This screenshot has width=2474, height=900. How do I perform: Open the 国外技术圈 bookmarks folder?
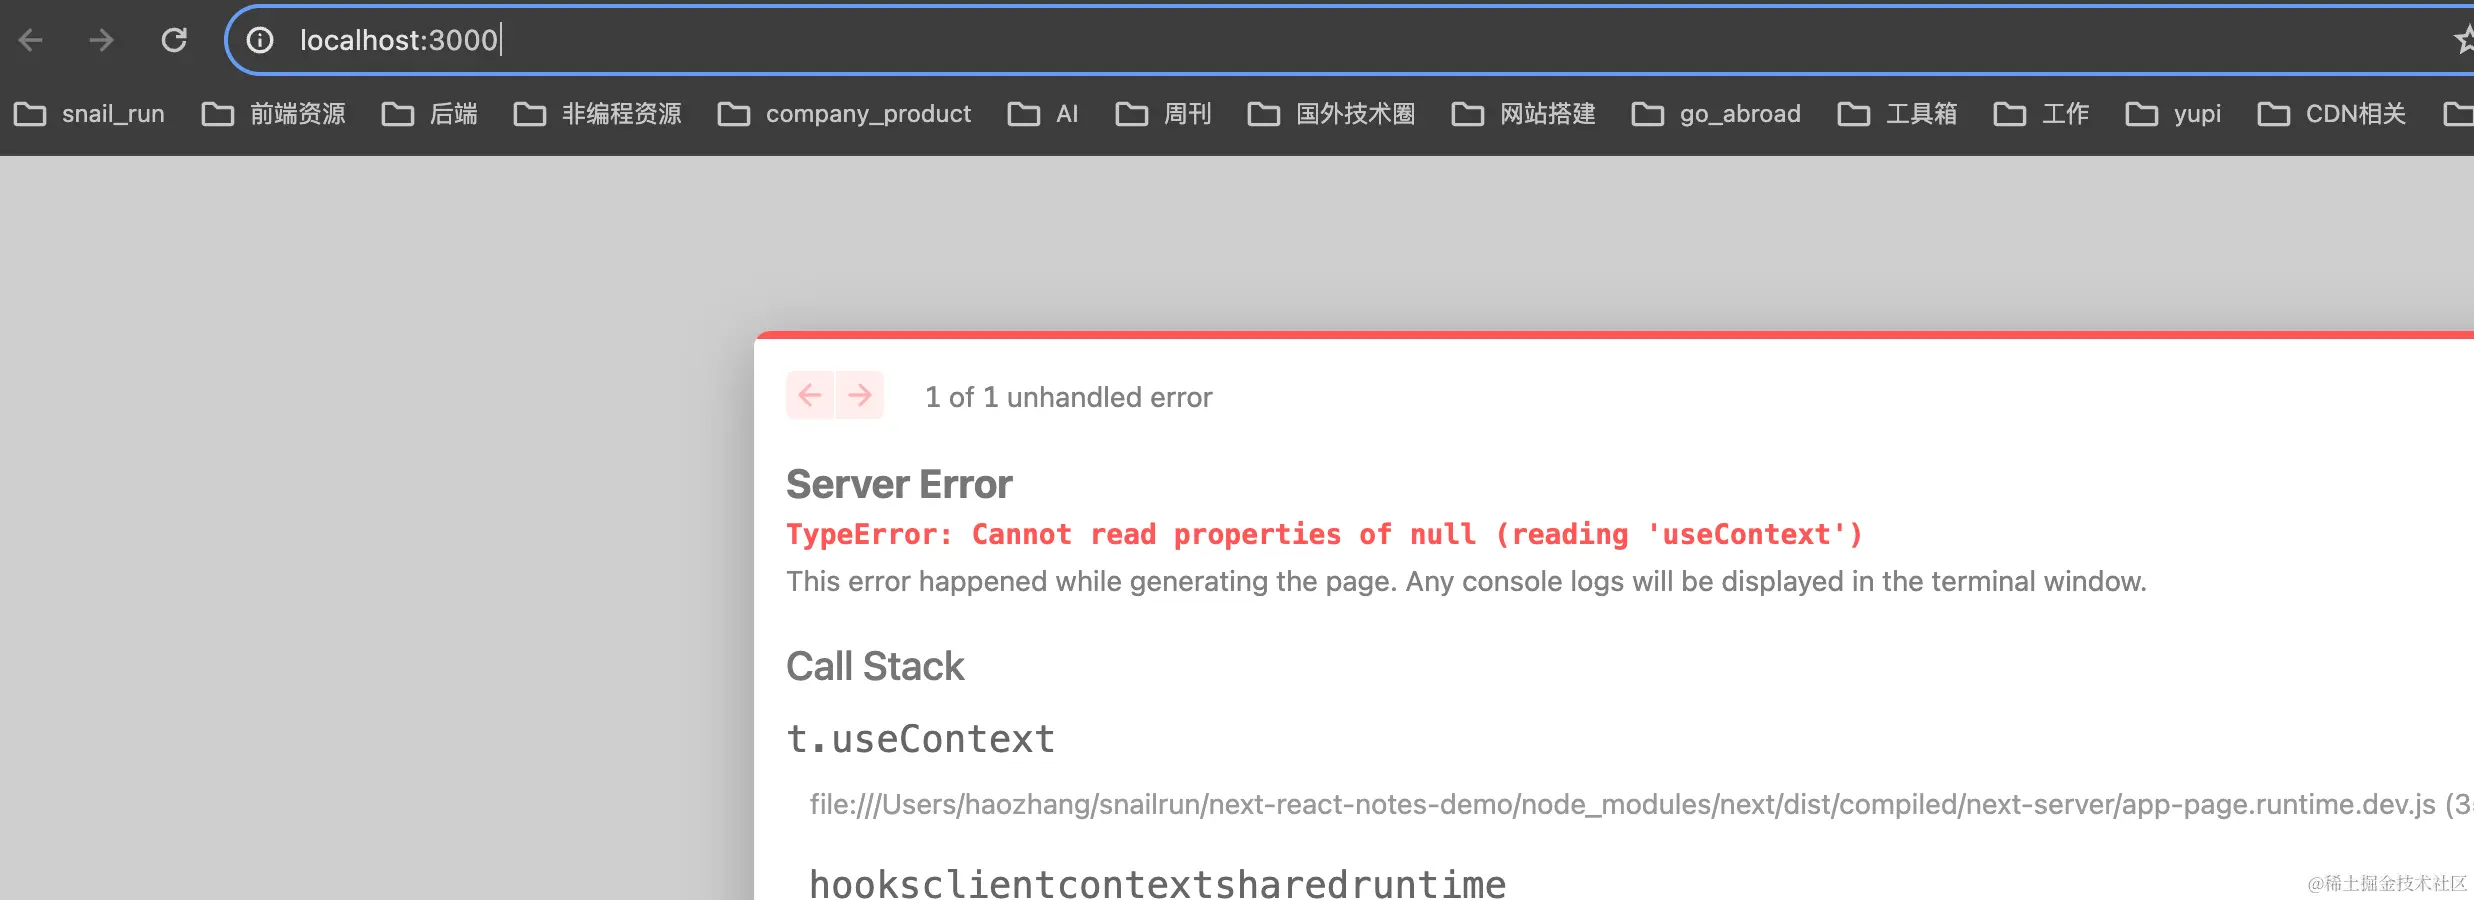1331,114
